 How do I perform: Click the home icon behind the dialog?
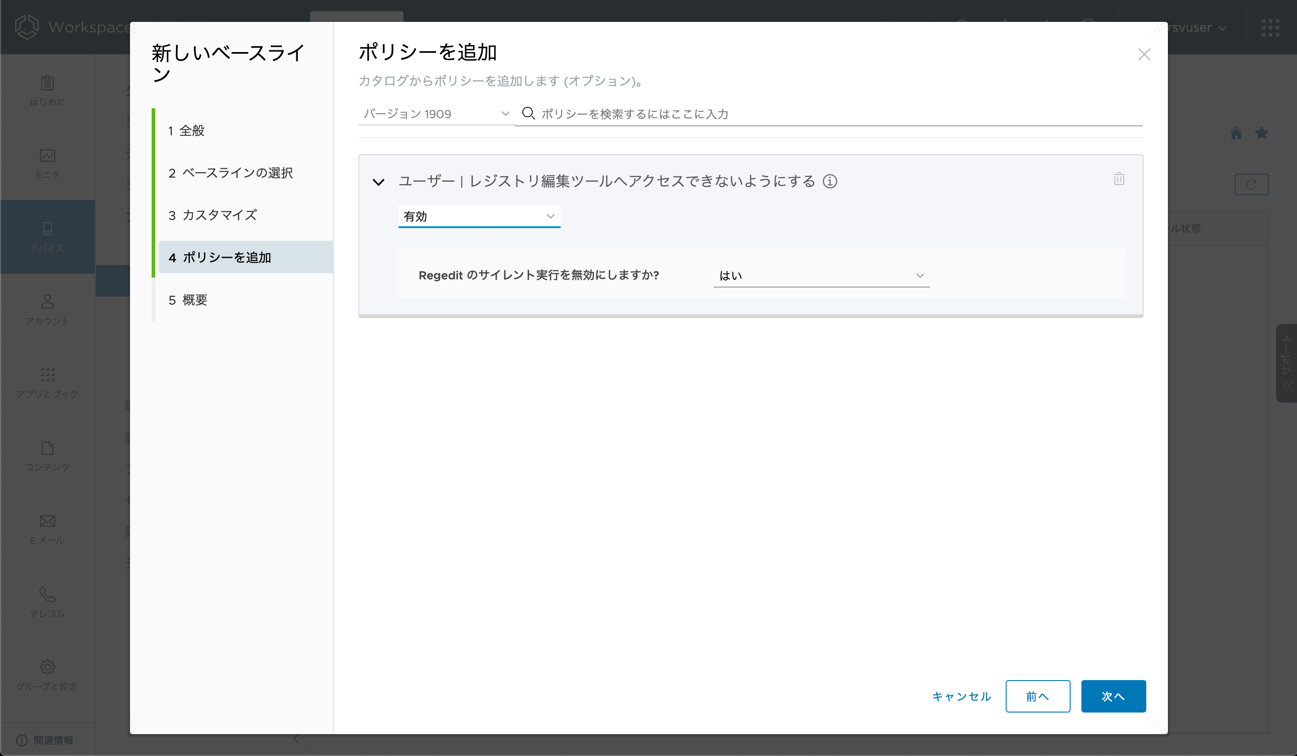pos(1236,133)
